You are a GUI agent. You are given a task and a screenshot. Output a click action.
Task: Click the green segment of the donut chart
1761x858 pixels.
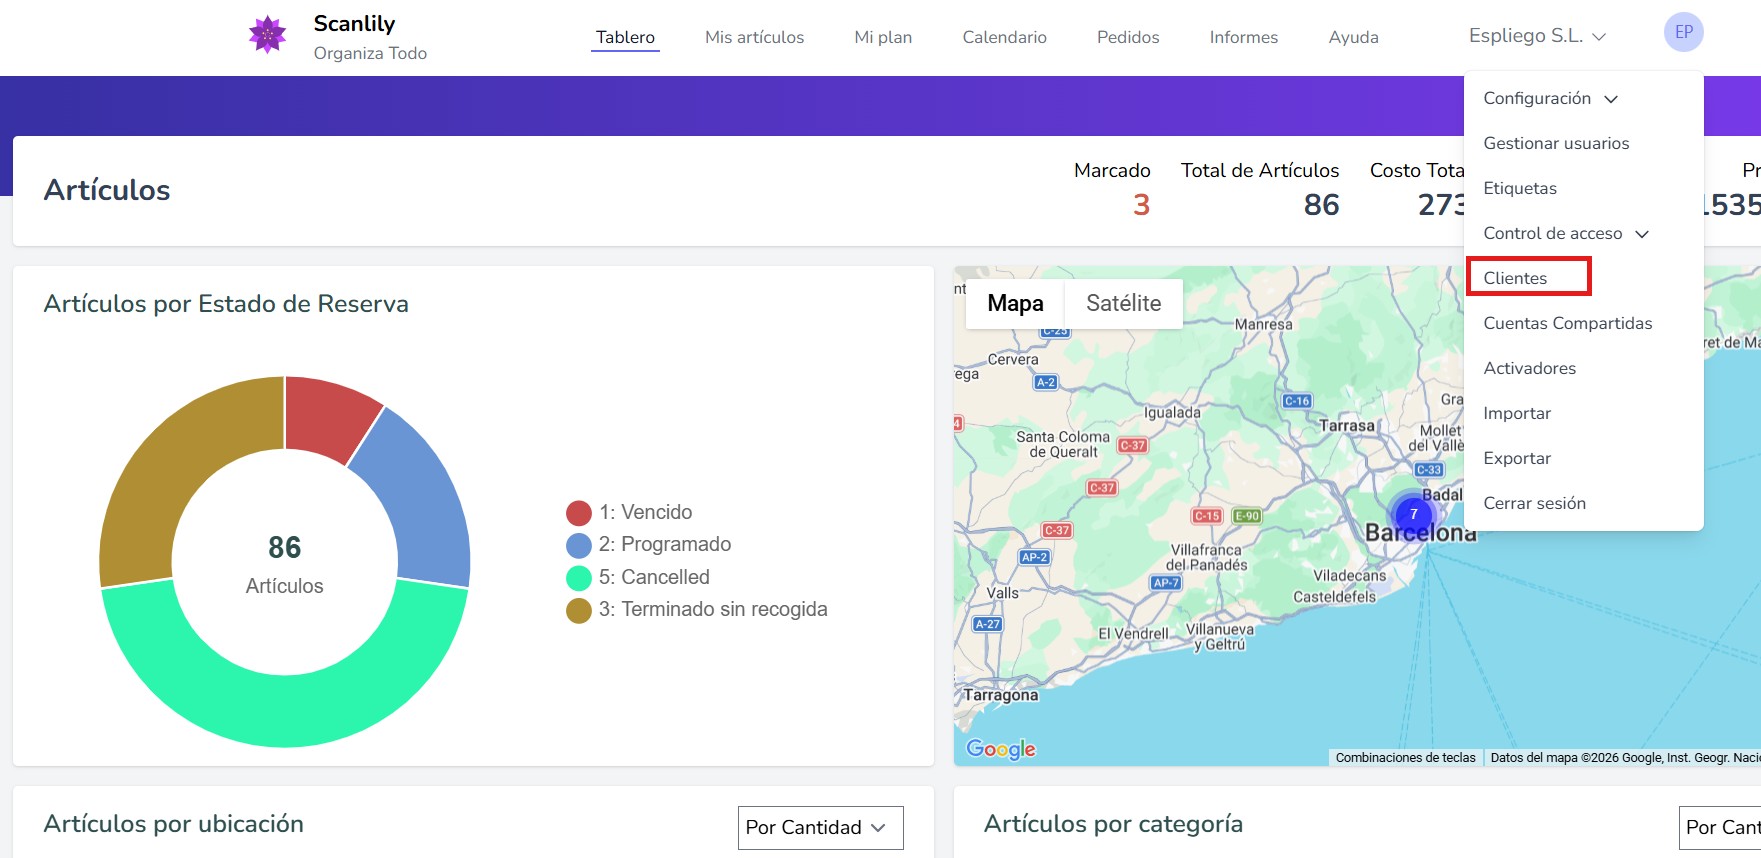pyautogui.click(x=285, y=711)
